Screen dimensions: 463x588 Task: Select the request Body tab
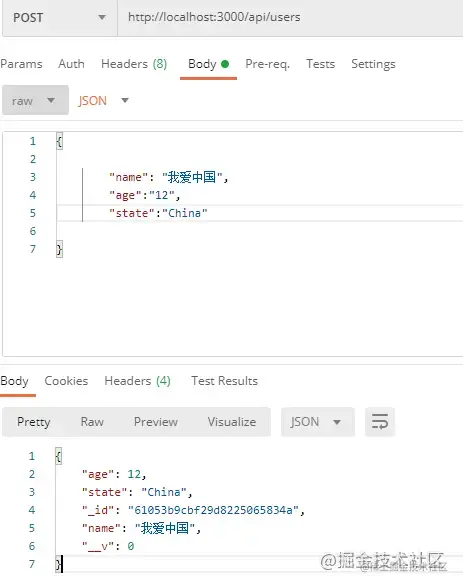tap(208, 64)
